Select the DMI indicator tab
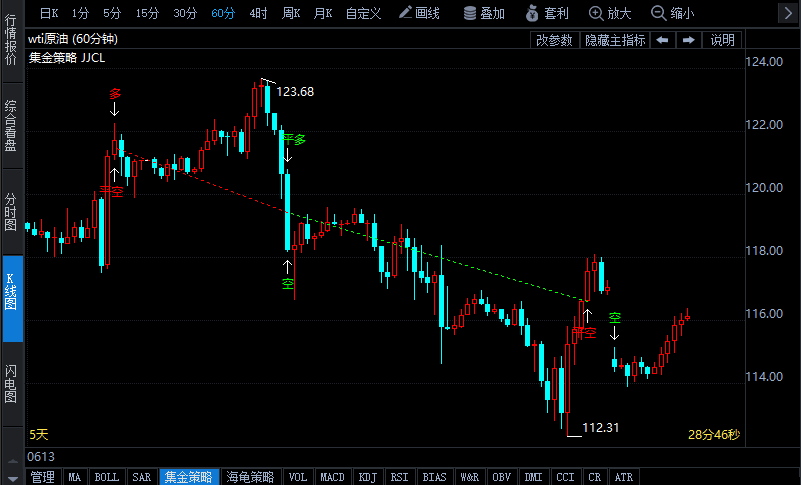The height and width of the screenshot is (485, 801). [533, 477]
